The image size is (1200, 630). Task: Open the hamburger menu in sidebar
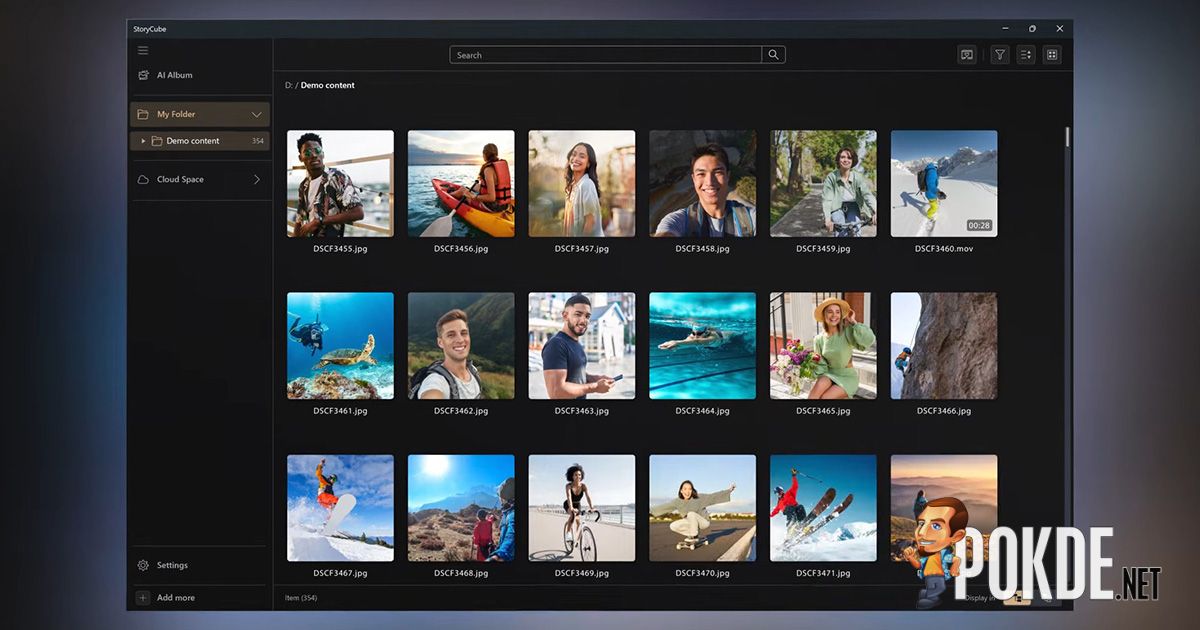(143, 50)
